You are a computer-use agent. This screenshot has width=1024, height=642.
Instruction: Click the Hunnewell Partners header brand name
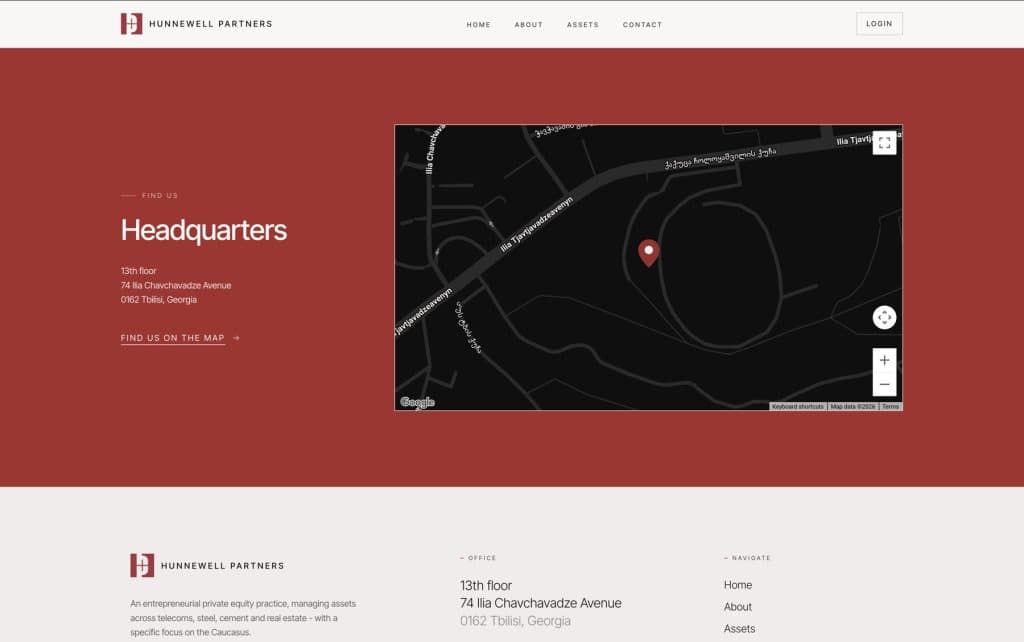coord(210,24)
